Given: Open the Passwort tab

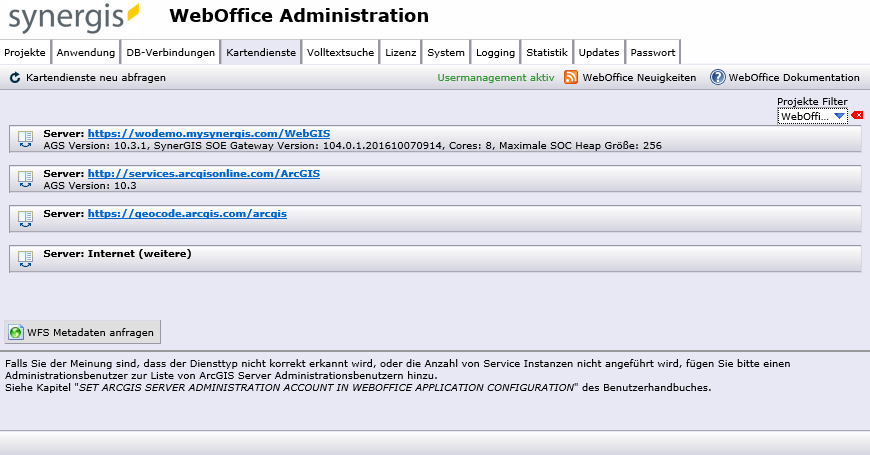Looking at the screenshot, I should point(653,52).
